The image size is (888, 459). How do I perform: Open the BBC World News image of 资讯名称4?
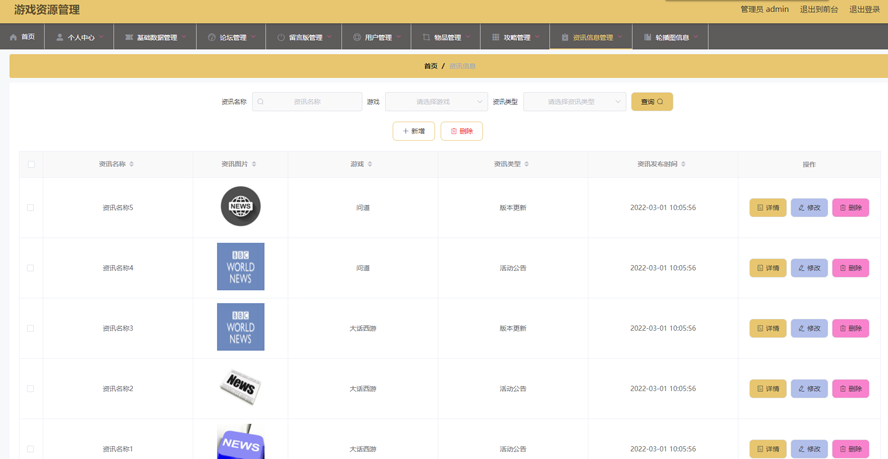[x=241, y=266]
